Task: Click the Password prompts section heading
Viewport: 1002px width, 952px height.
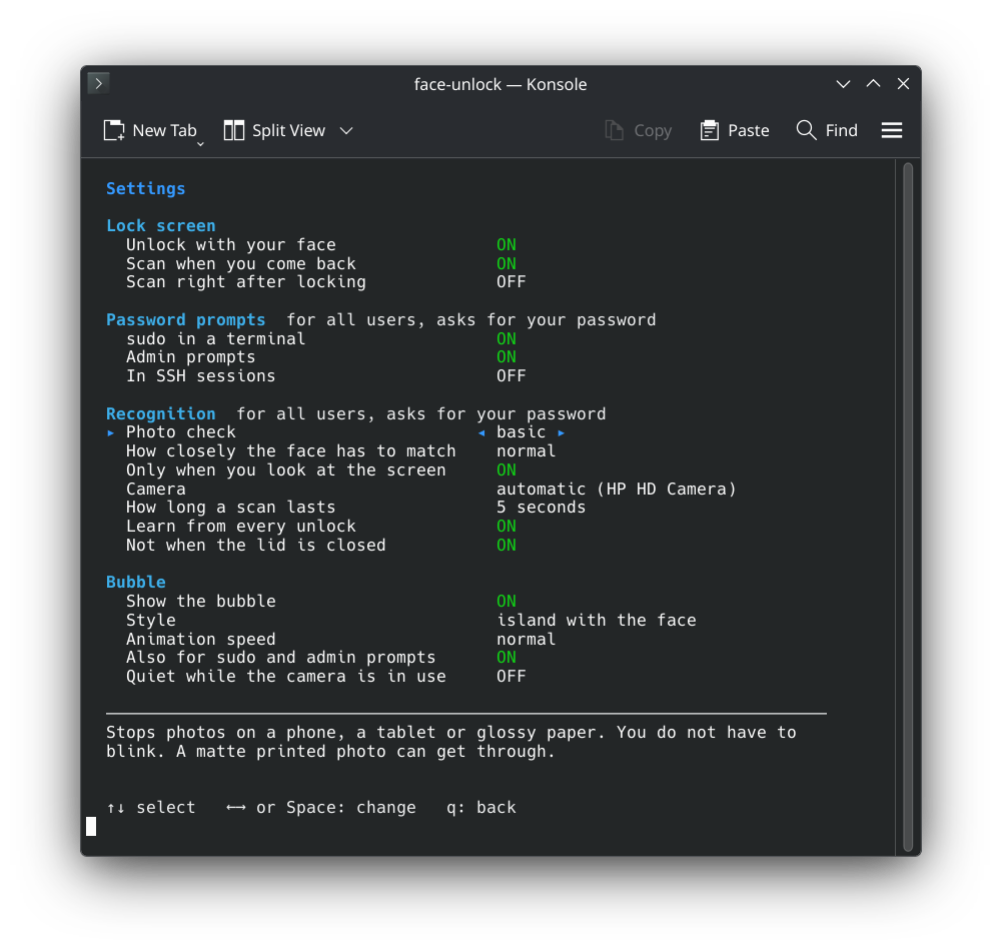Action: [x=185, y=319]
